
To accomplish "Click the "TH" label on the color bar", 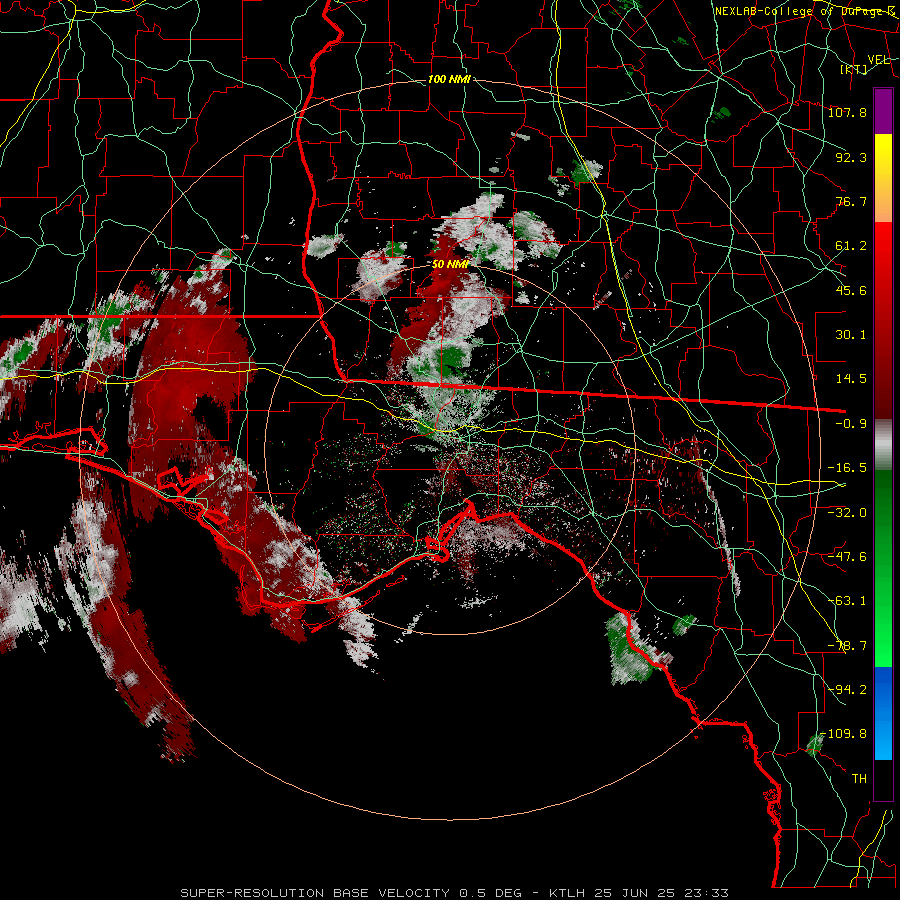I will (859, 779).
